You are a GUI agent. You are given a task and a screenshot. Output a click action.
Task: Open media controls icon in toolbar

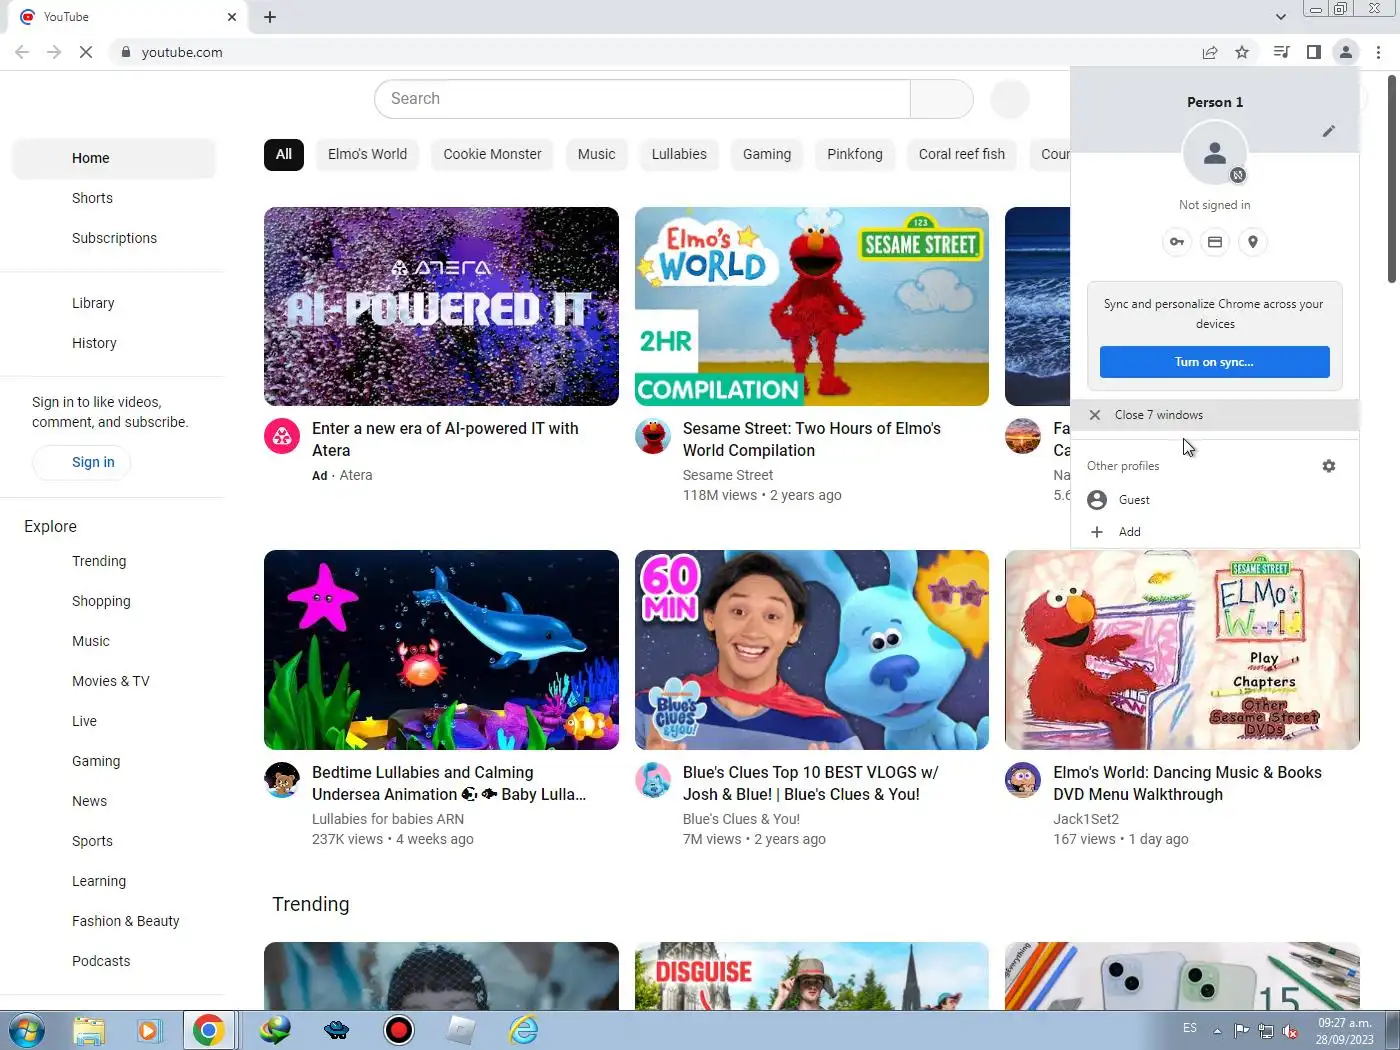click(x=1281, y=52)
